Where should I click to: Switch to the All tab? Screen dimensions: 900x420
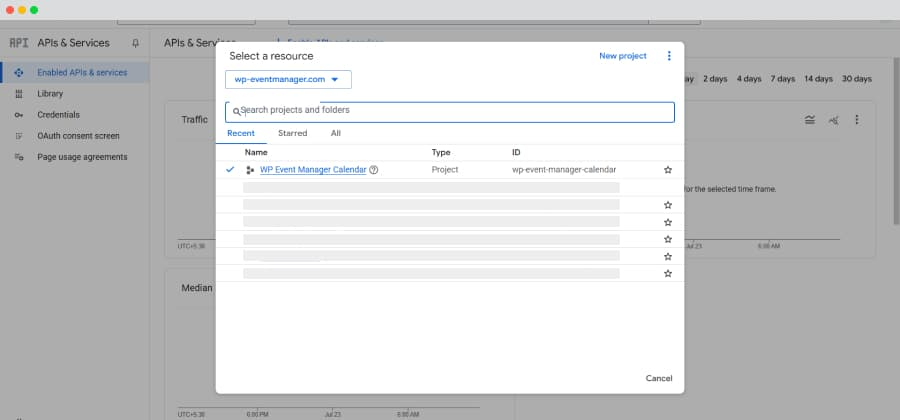click(336, 133)
